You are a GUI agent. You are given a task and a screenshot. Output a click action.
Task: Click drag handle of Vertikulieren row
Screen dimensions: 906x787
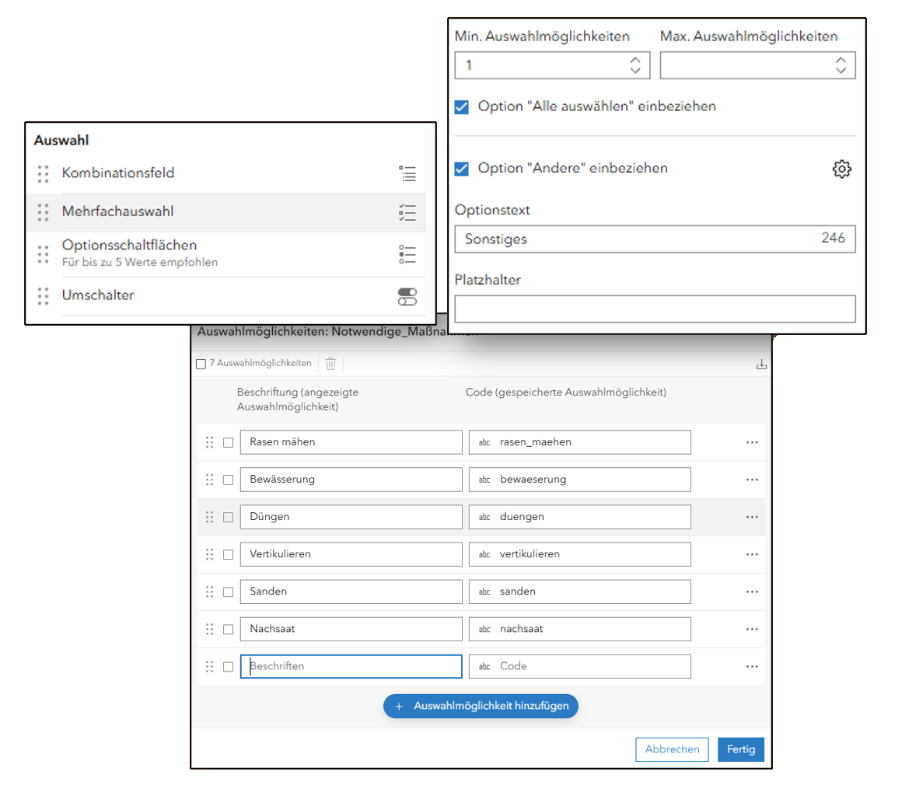tap(209, 554)
